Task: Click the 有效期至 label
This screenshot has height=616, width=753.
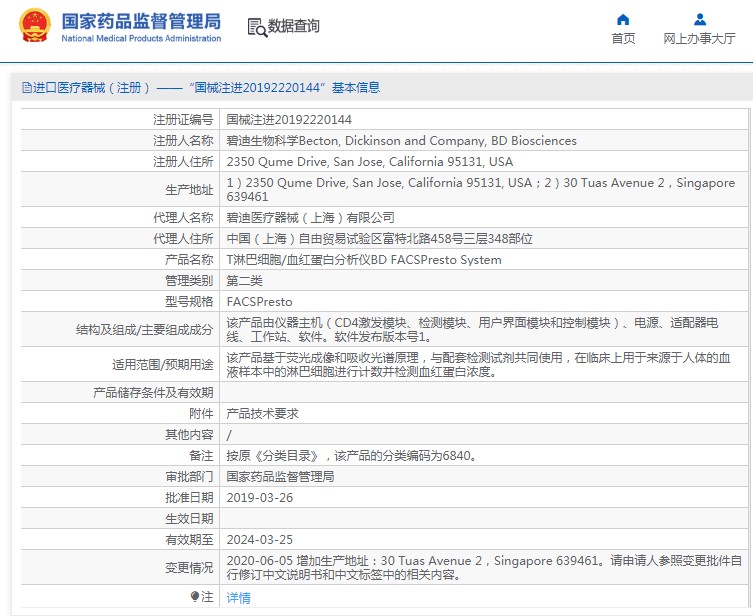Action: click(189, 540)
